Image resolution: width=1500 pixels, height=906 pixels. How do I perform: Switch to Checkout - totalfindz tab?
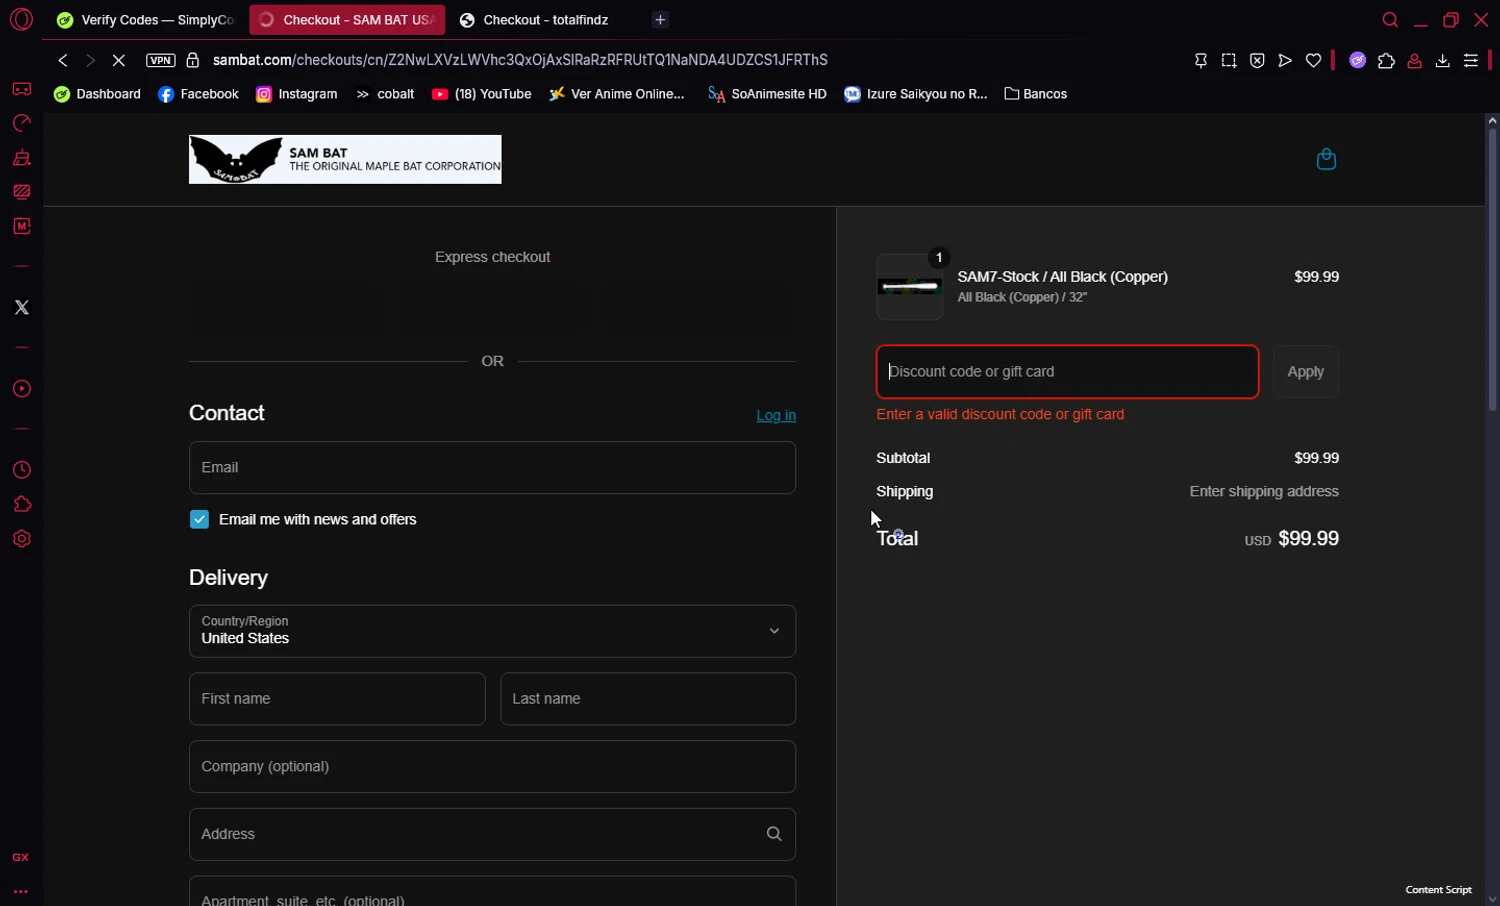click(x=547, y=20)
